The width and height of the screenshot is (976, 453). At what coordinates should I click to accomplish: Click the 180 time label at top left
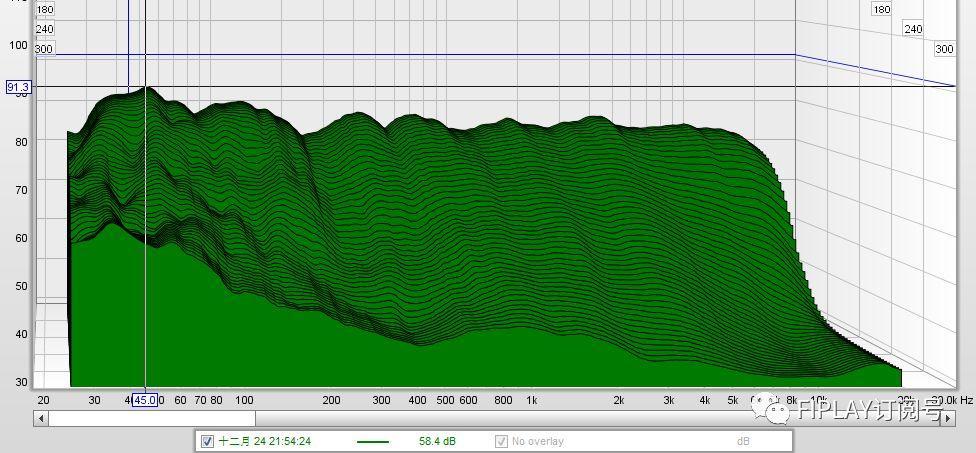click(x=44, y=9)
